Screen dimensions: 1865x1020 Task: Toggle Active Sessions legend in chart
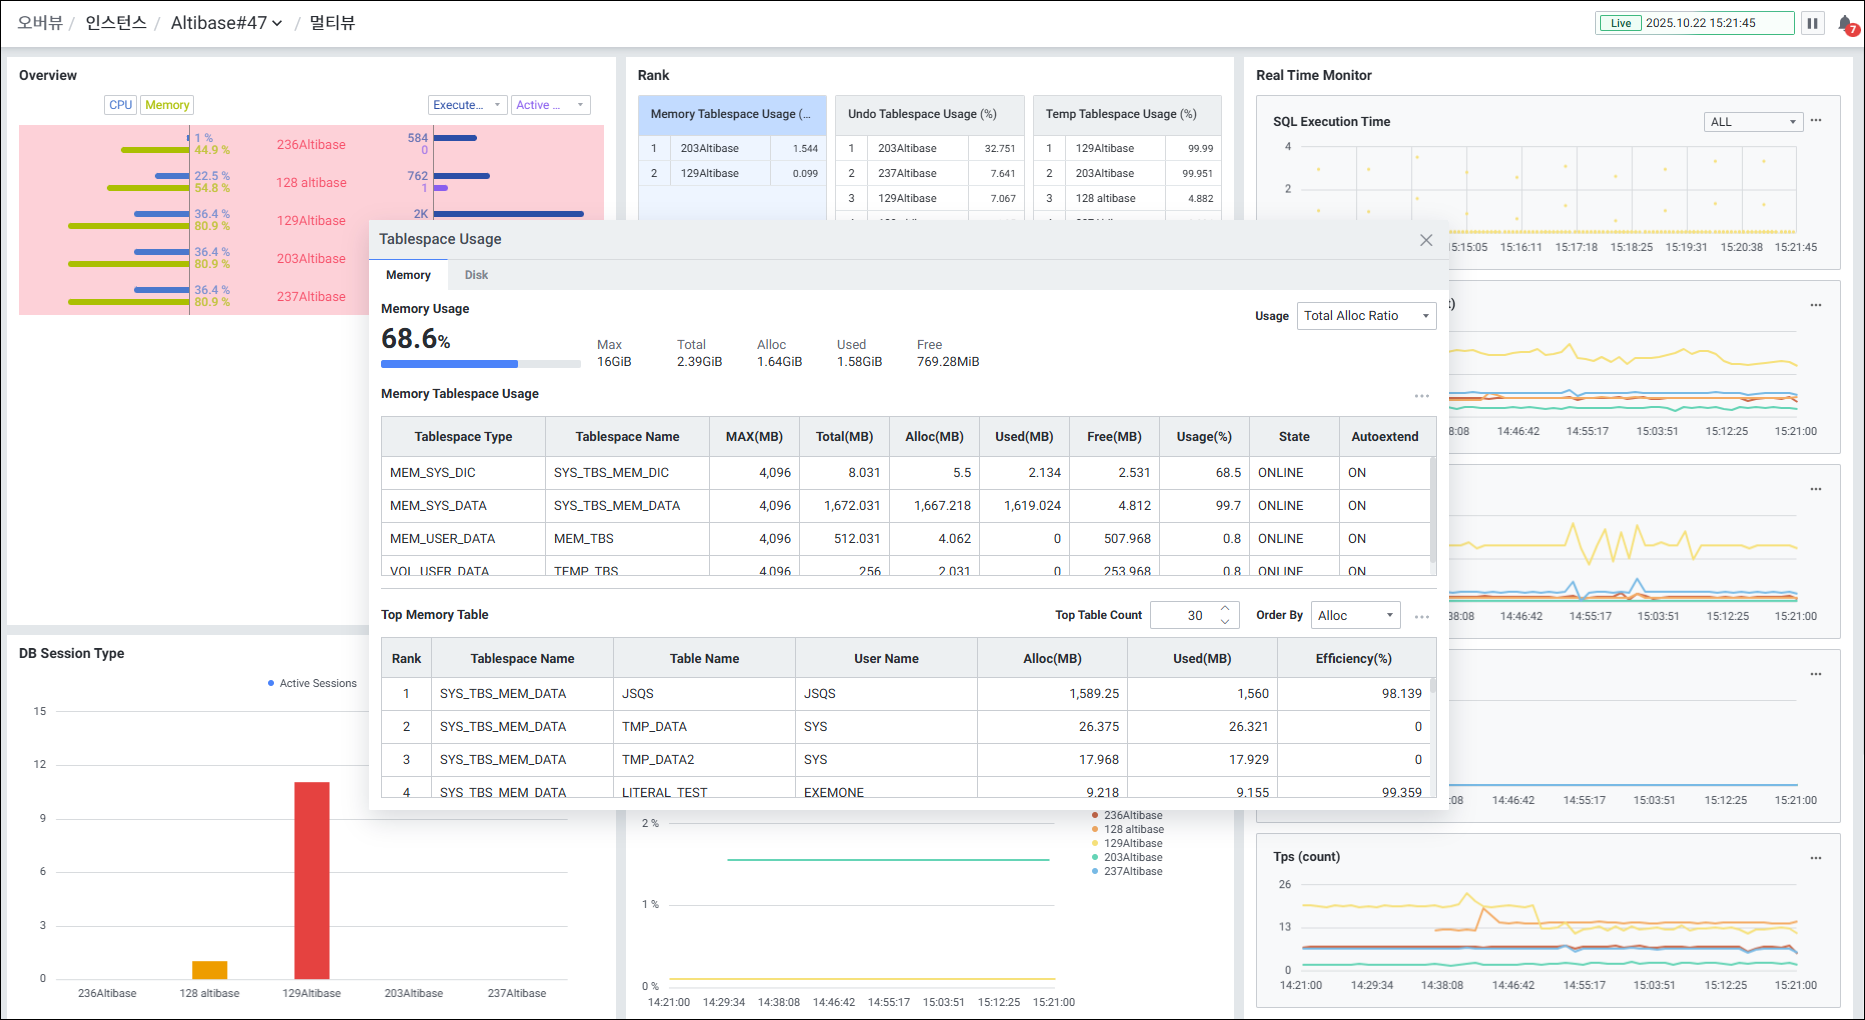coord(312,683)
